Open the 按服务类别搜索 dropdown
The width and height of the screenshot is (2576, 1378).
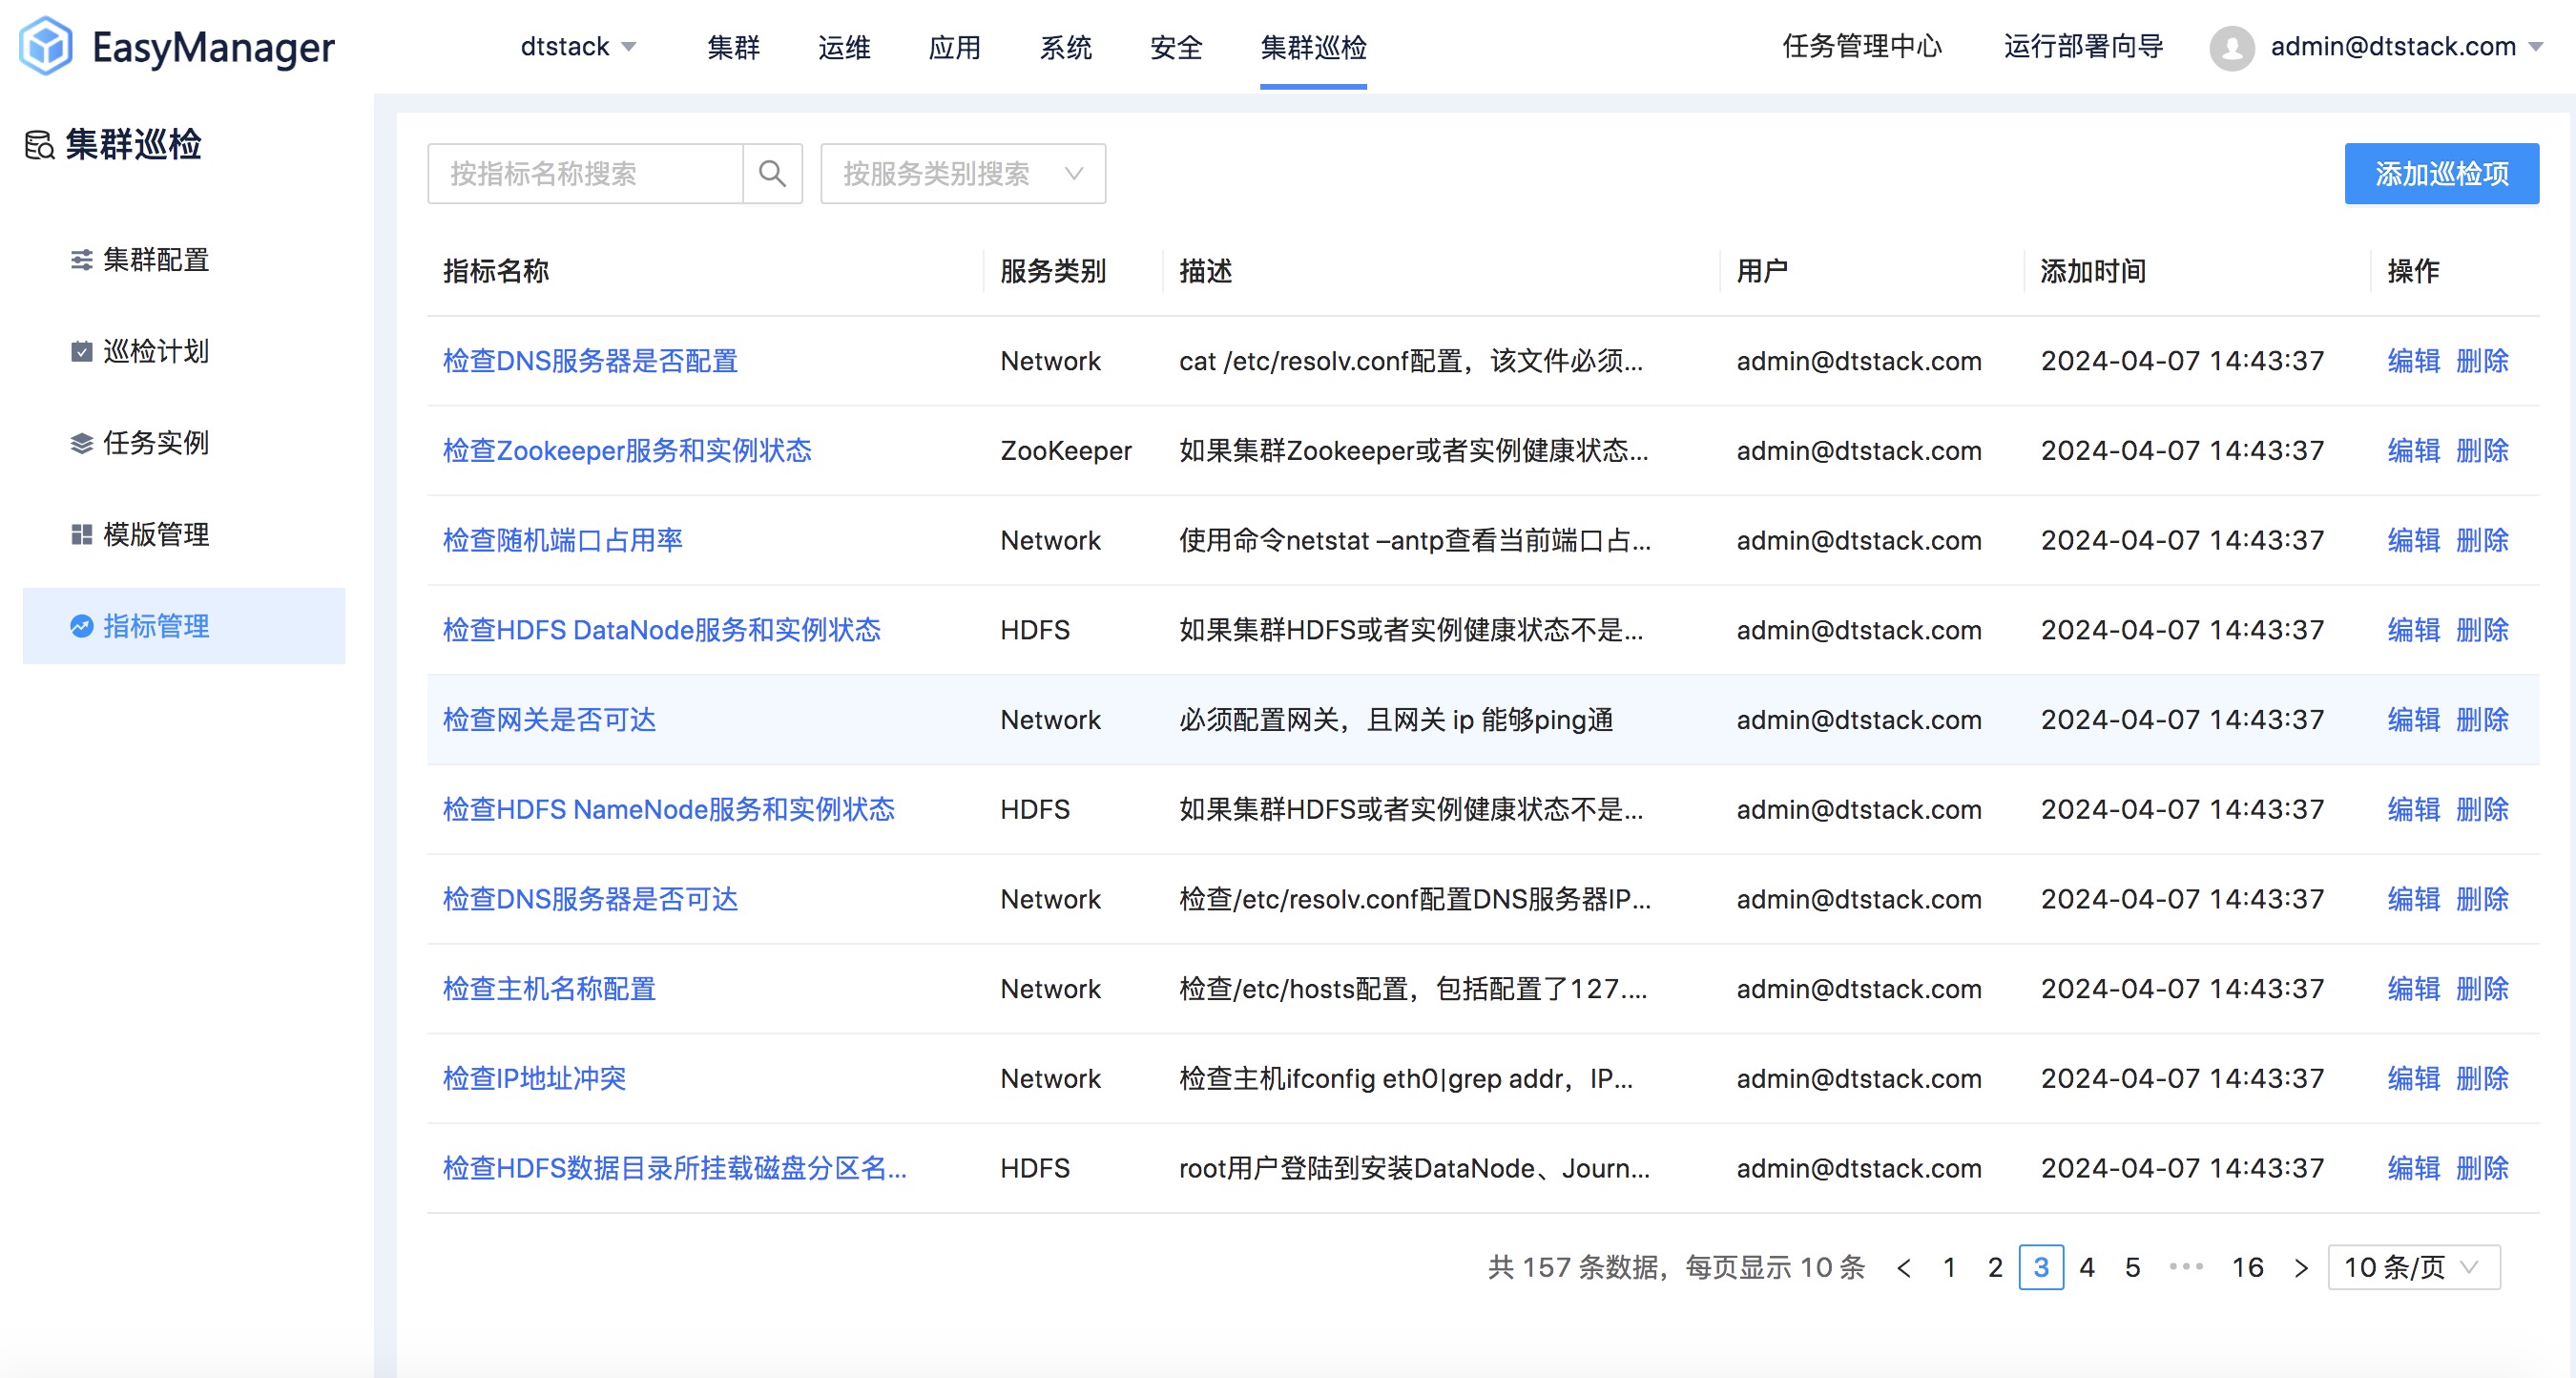pos(963,174)
